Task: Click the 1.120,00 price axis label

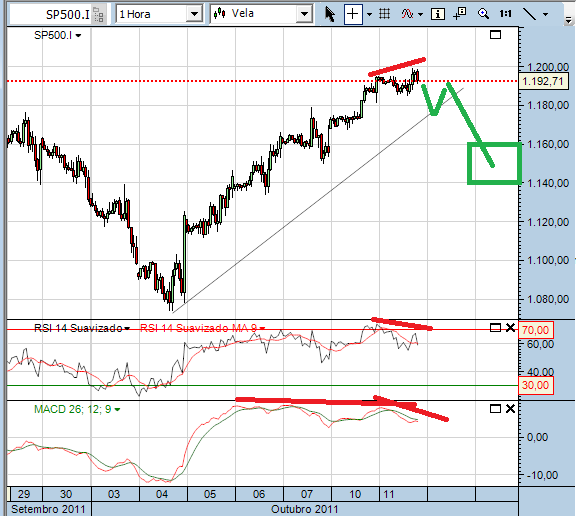Action: [x=548, y=222]
